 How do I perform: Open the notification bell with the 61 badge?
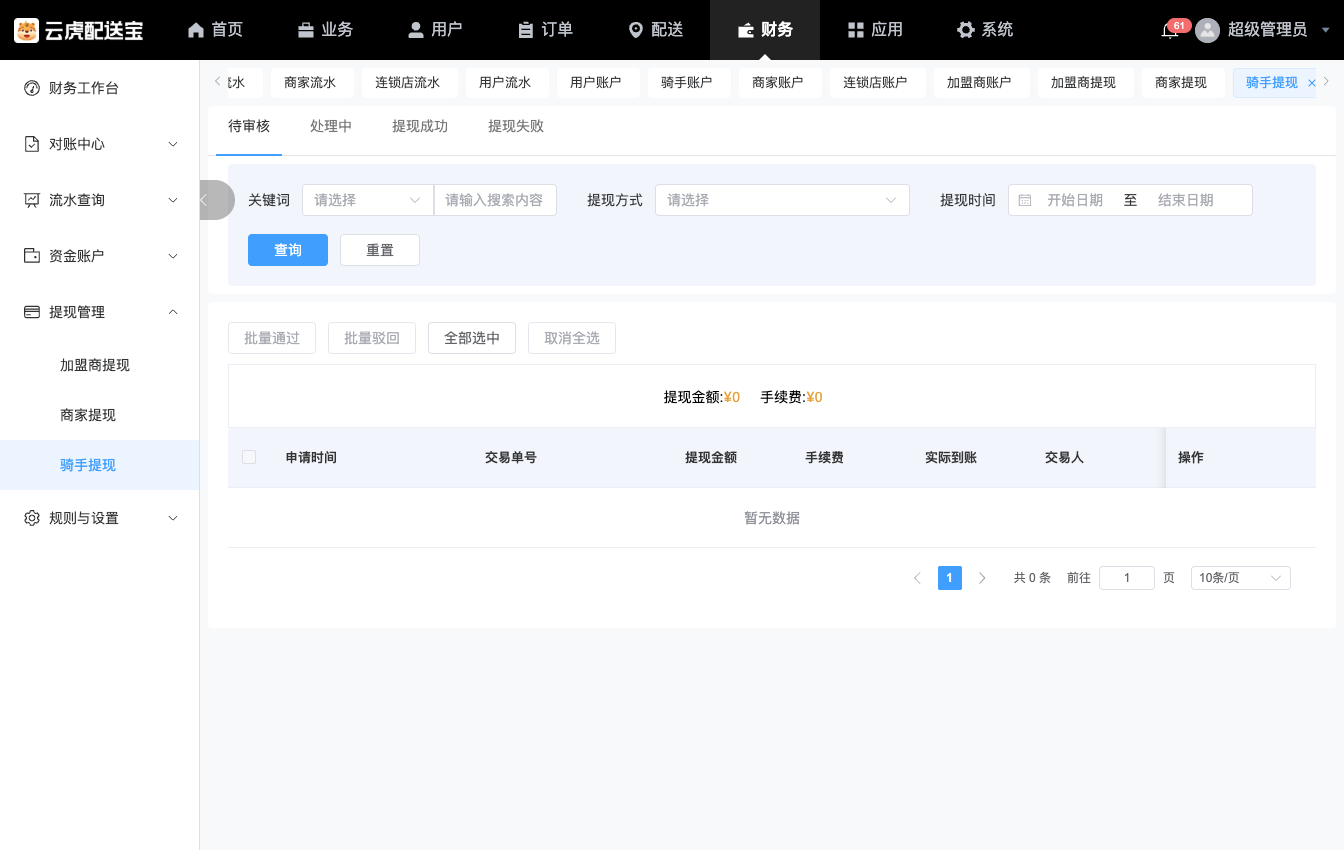click(x=1169, y=30)
